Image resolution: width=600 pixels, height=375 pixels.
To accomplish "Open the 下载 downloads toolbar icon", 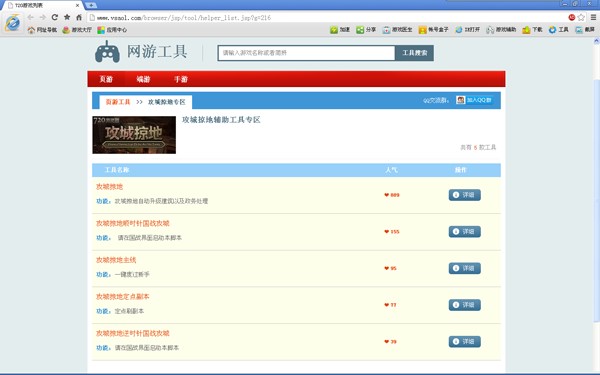I will coord(533,29).
